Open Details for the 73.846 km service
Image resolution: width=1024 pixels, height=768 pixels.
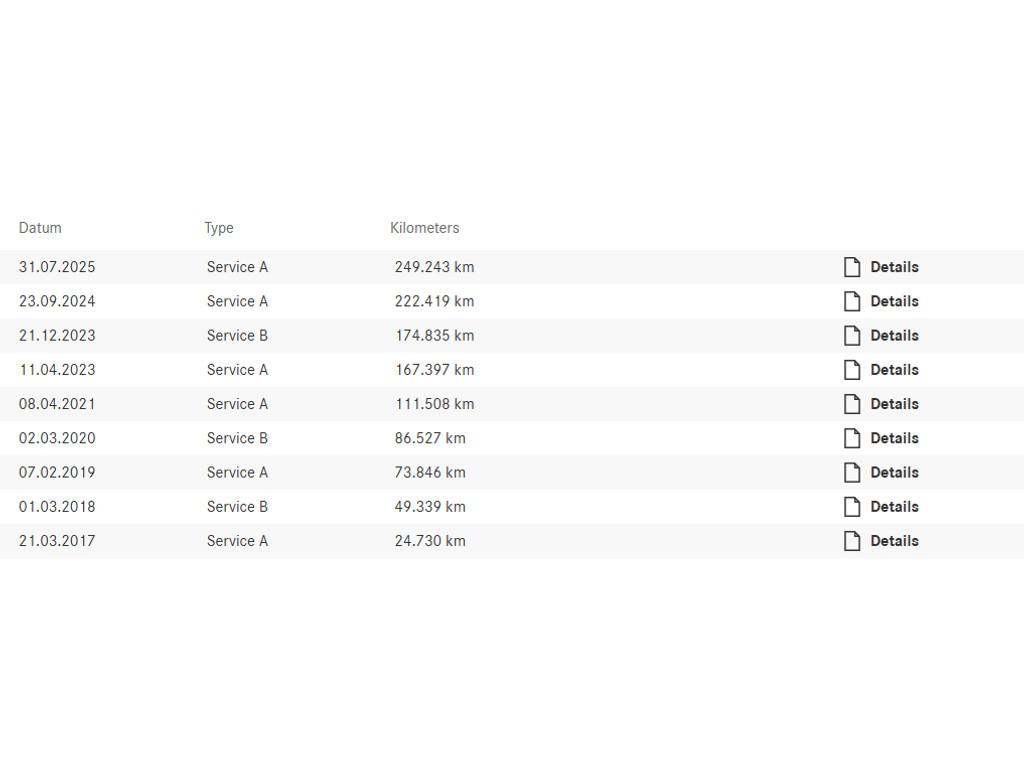[894, 472]
